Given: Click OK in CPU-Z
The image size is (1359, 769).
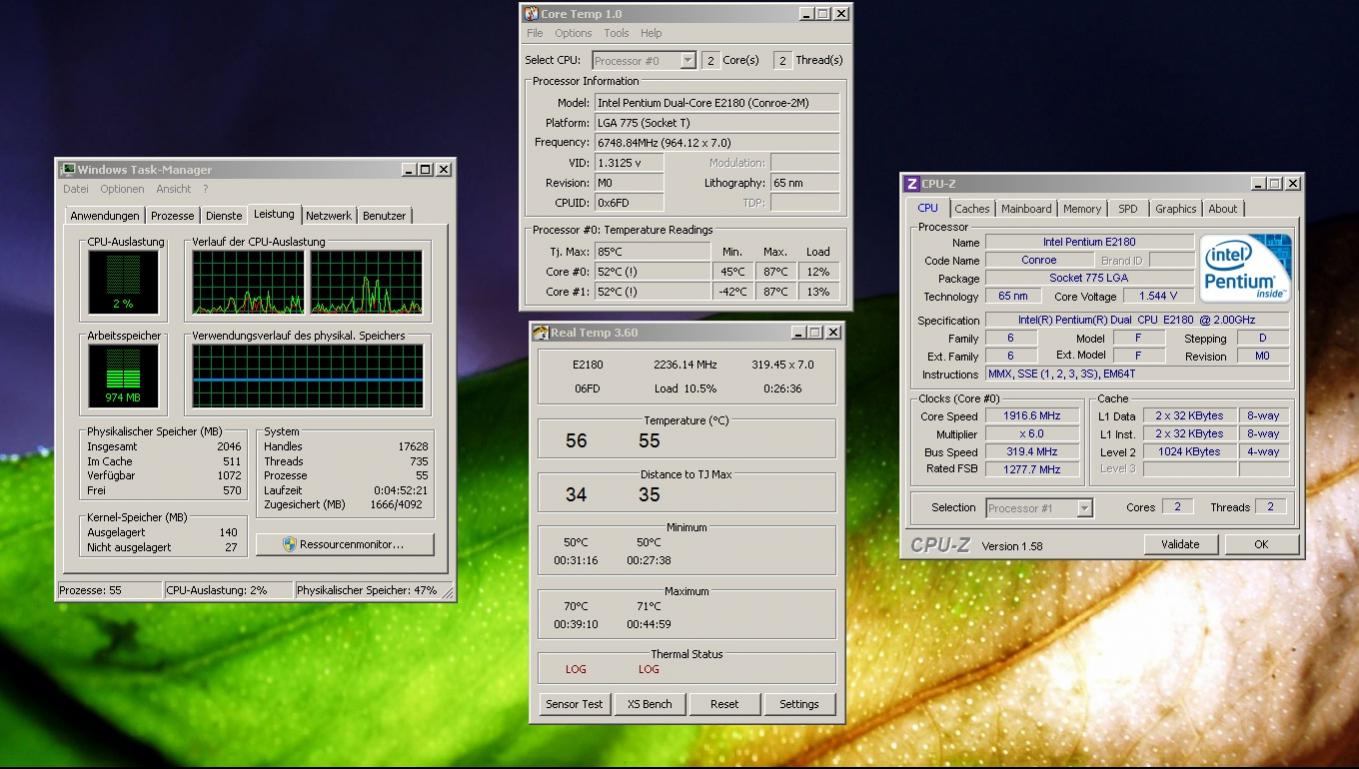Looking at the screenshot, I should pyautogui.click(x=1261, y=544).
